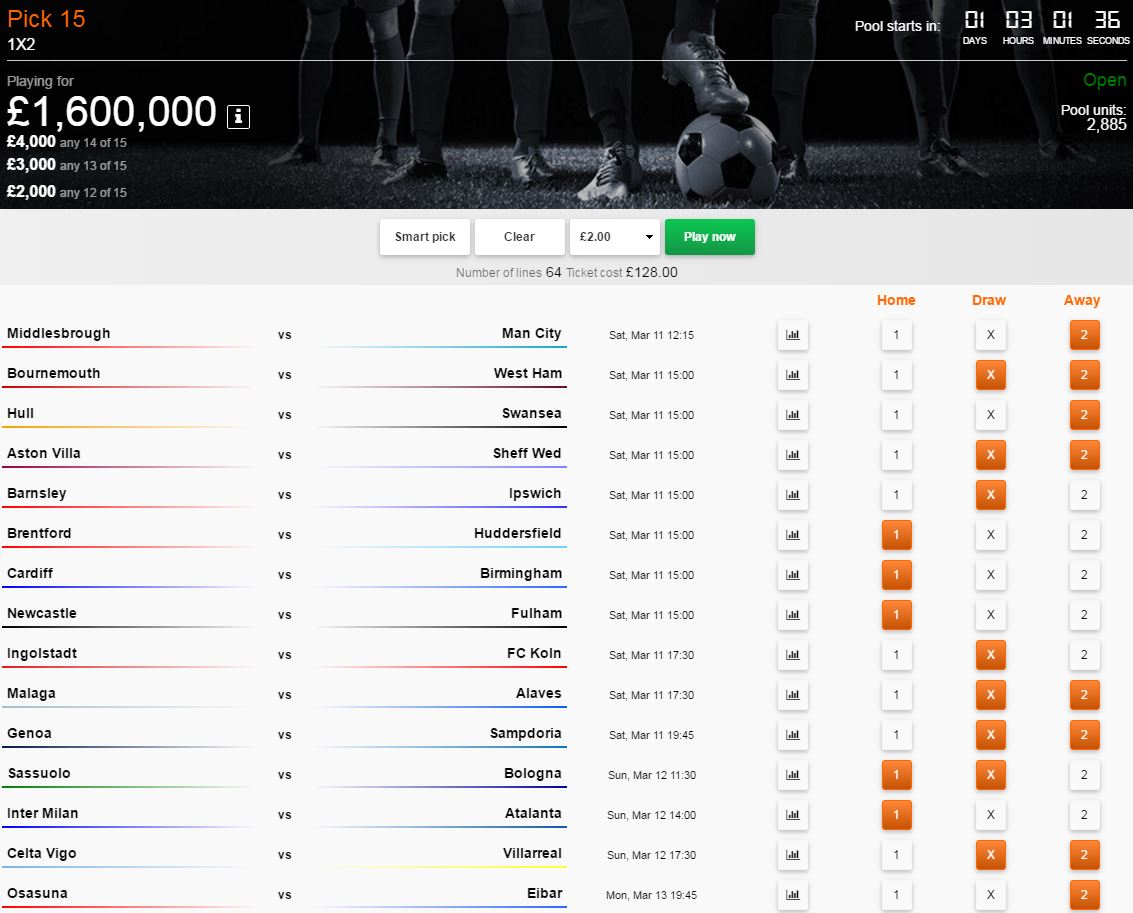This screenshot has height=913, width=1133.
Task: Open stats chart icon for Middlesbrough vs Man City
Action: tap(792, 335)
